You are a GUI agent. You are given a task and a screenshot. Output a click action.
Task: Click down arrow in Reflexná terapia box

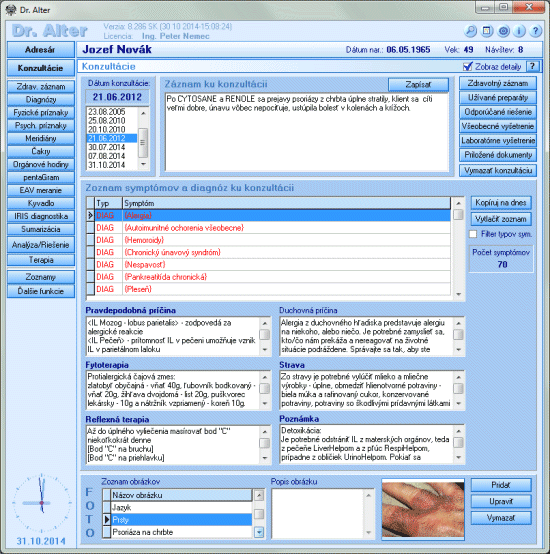[x=265, y=458]
